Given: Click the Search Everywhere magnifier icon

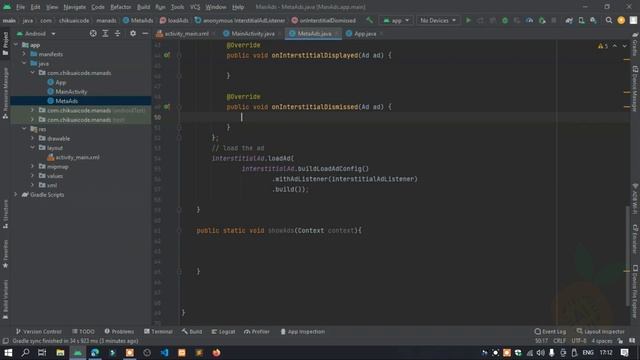Looking at the screenshot, I should [x=609, y=20].
